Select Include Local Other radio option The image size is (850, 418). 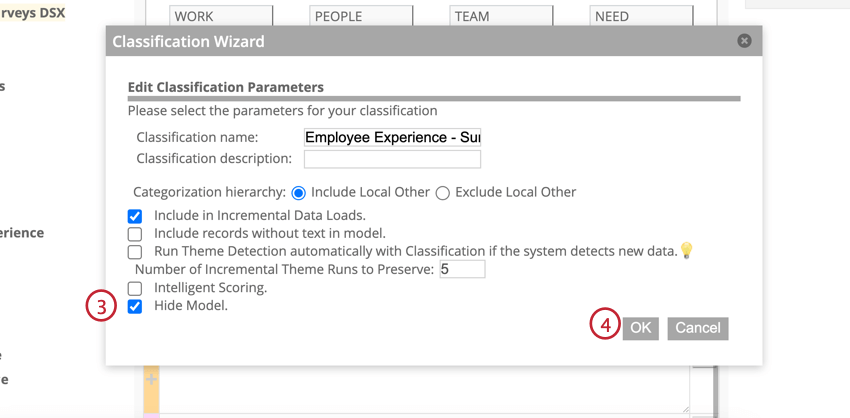tap(299, 193)
